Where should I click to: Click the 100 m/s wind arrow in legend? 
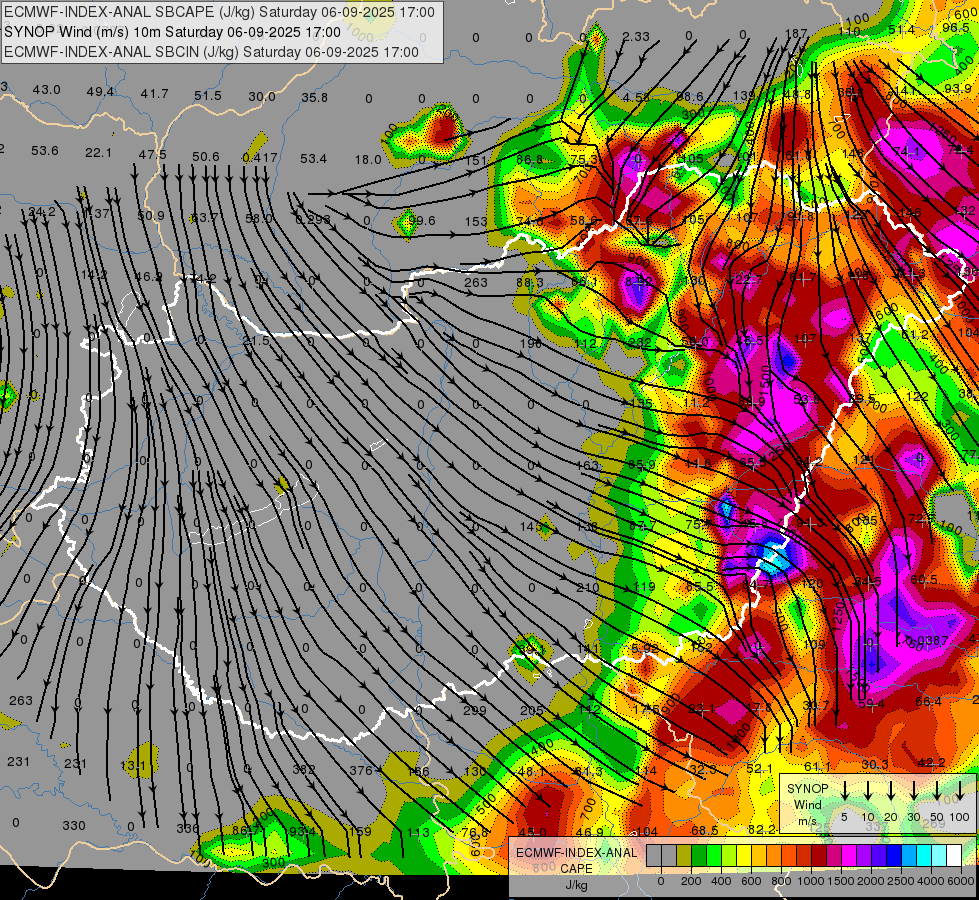[x=960, y=791]
